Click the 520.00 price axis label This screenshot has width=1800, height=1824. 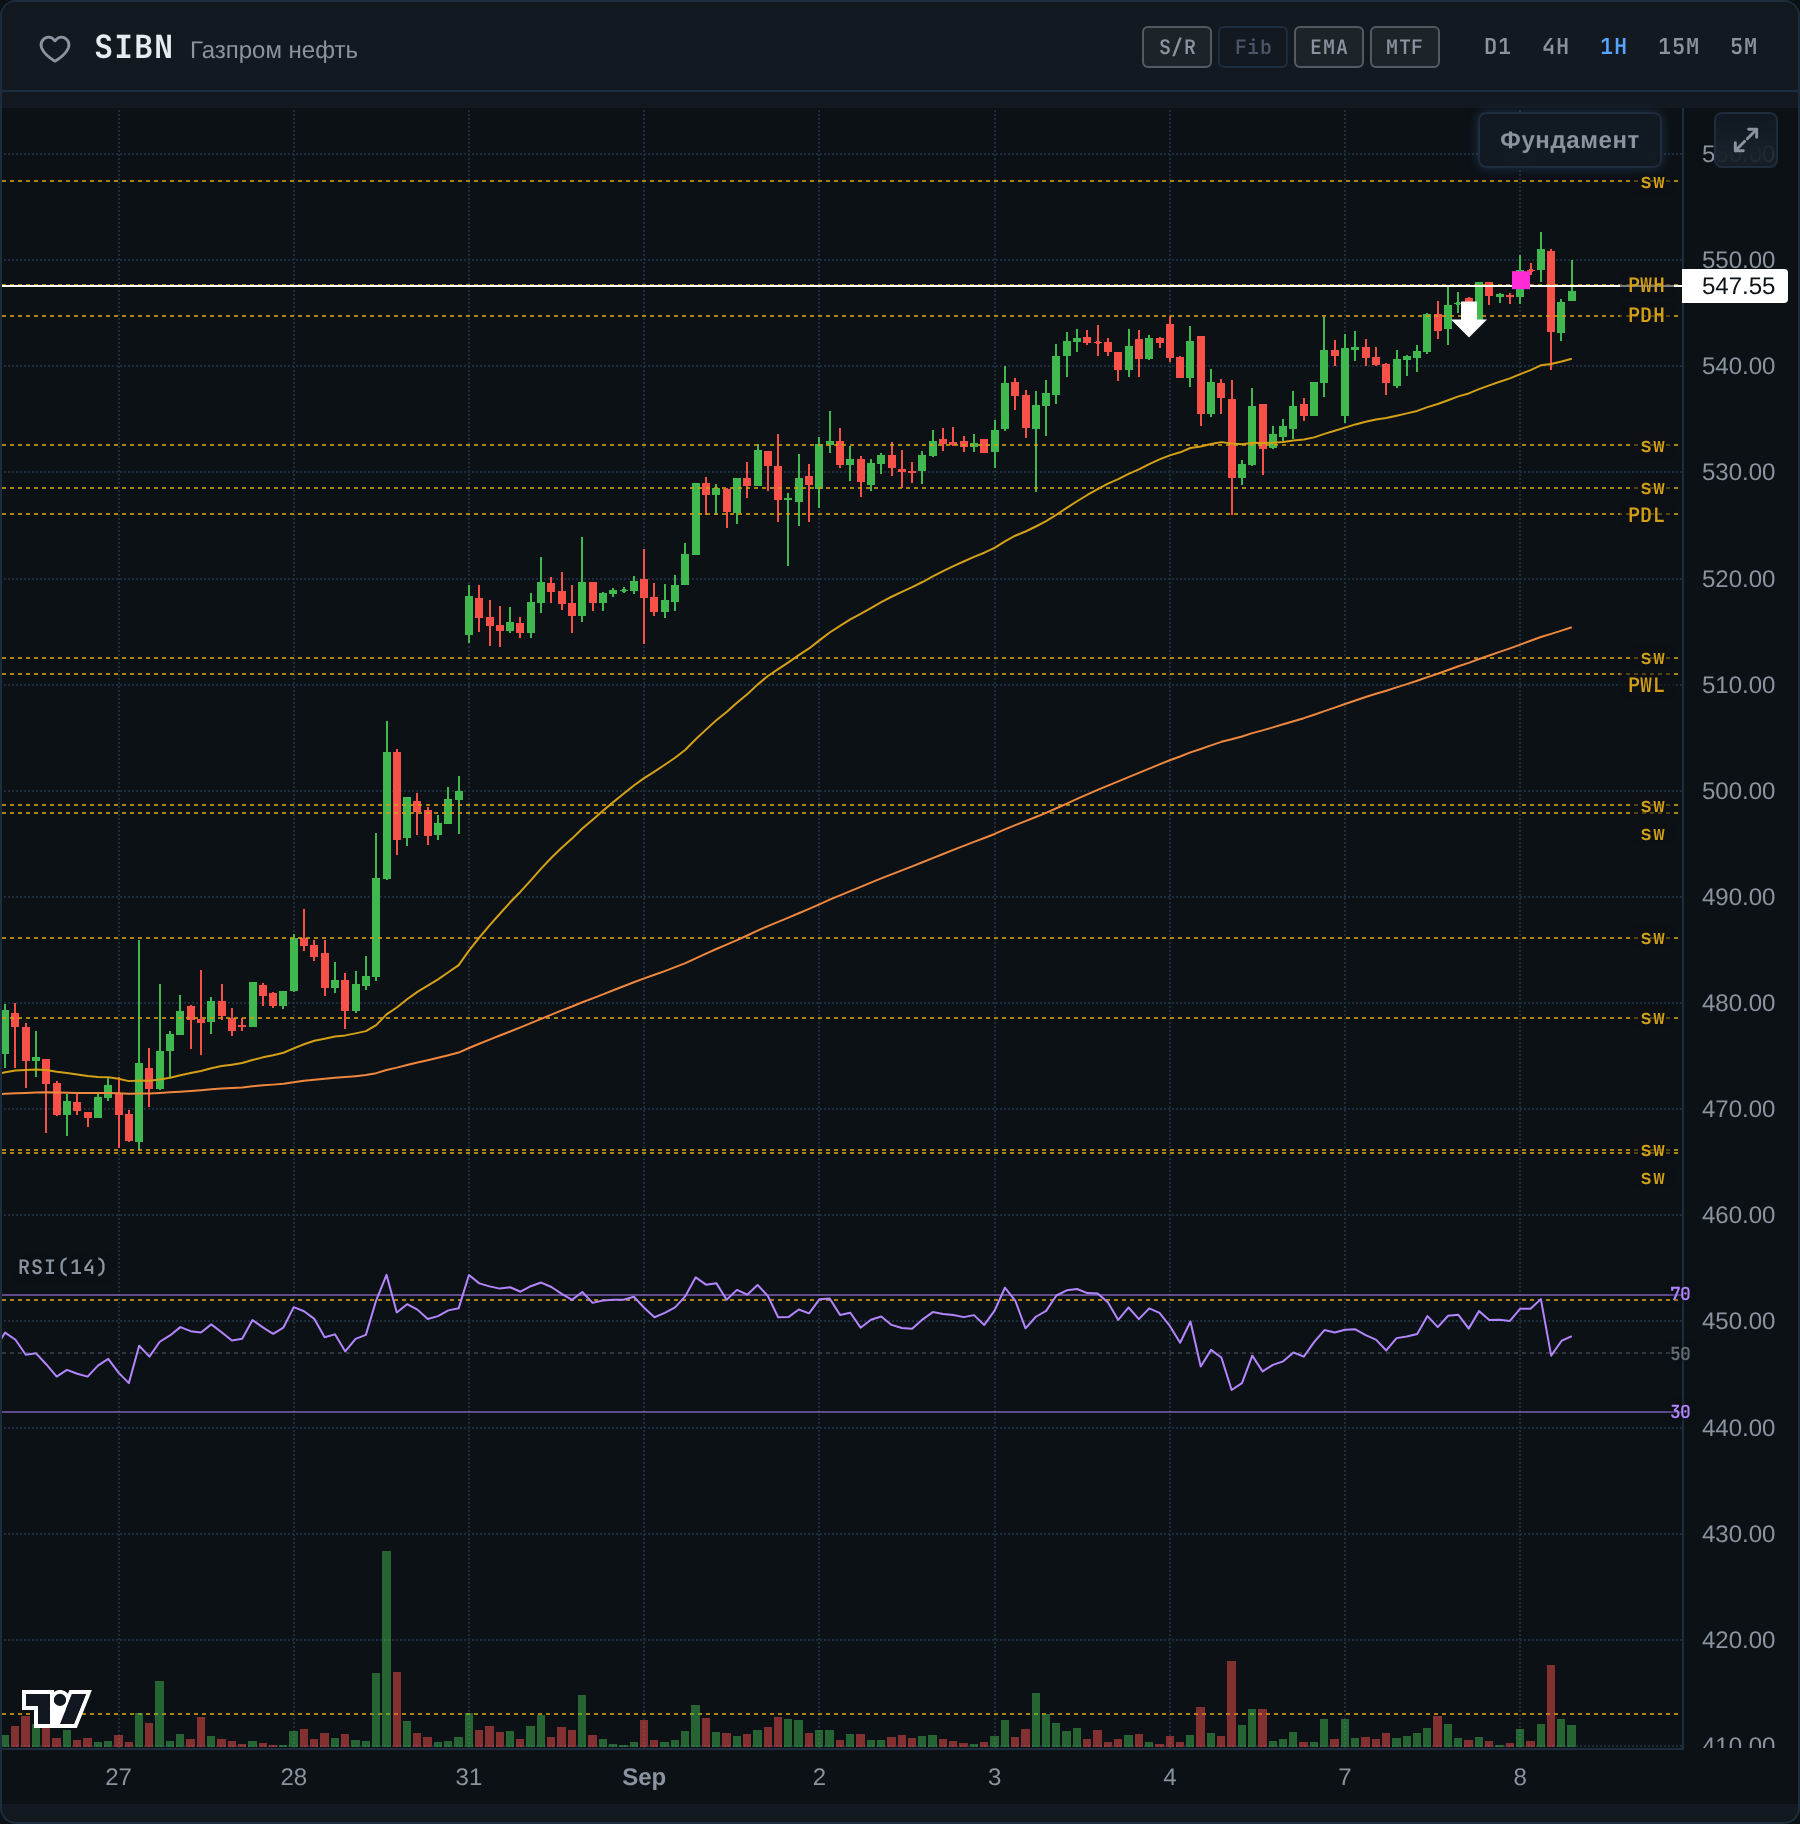coord(1738,579)
